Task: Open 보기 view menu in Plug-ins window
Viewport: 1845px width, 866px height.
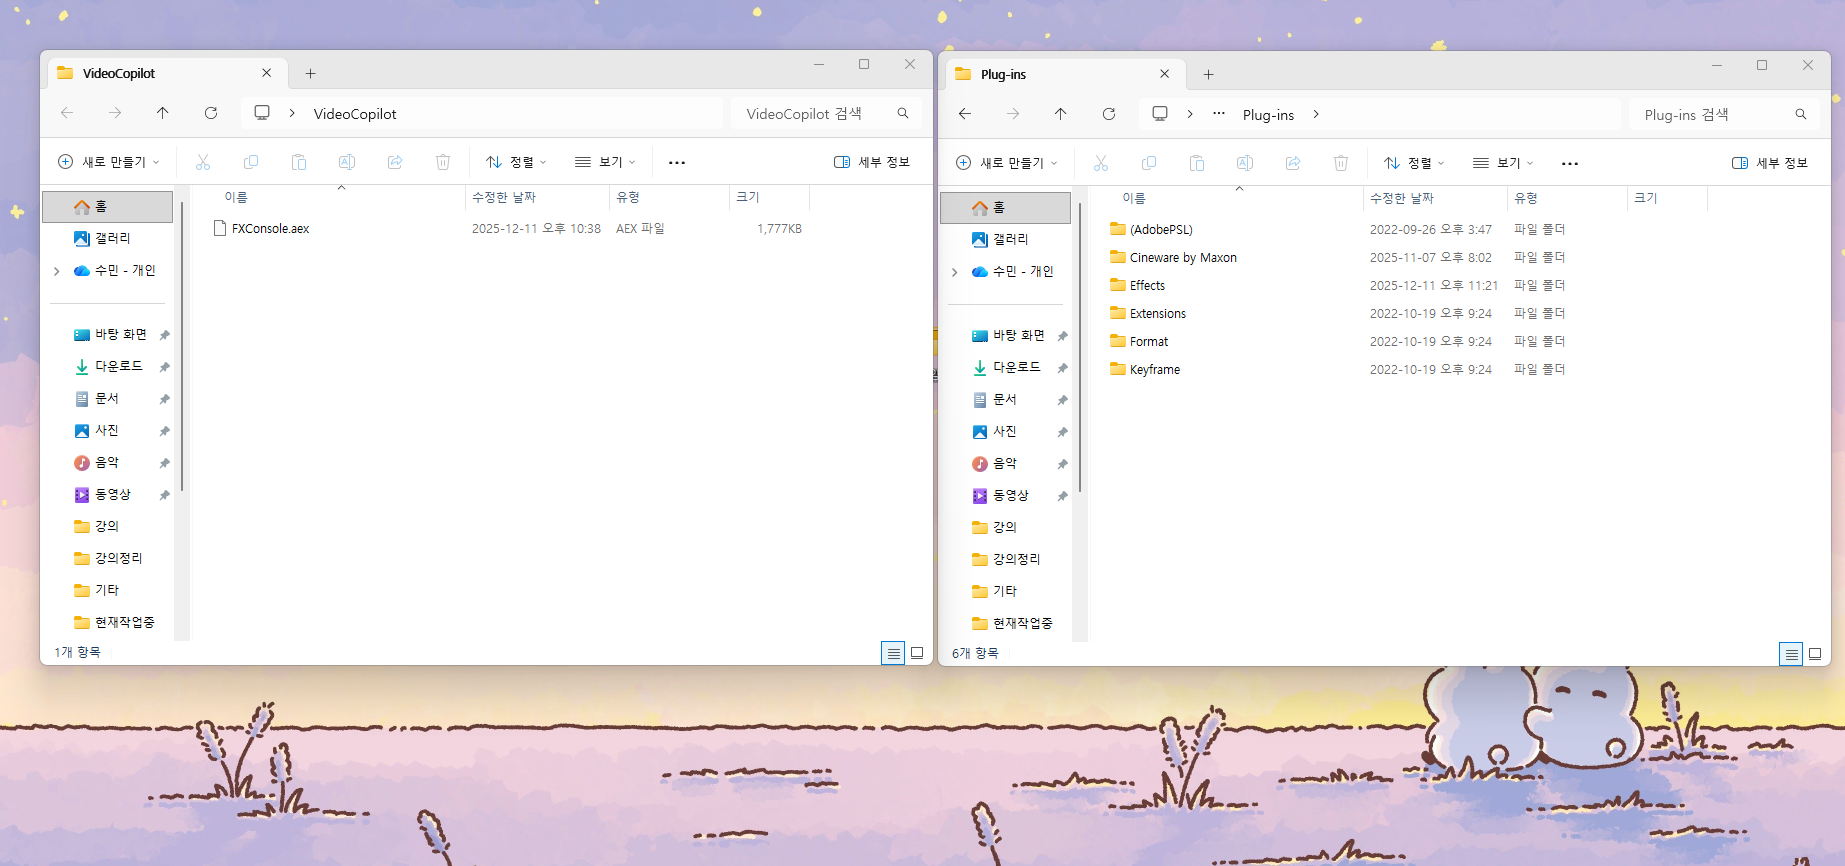Action: [x=1503, y=163]
